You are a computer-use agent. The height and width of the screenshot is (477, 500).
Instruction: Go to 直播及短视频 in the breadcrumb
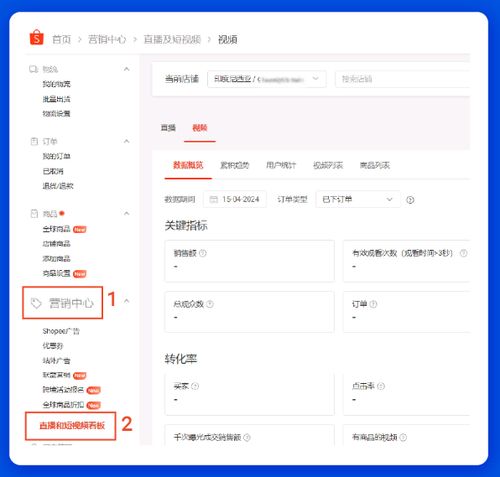coord(172,39)
